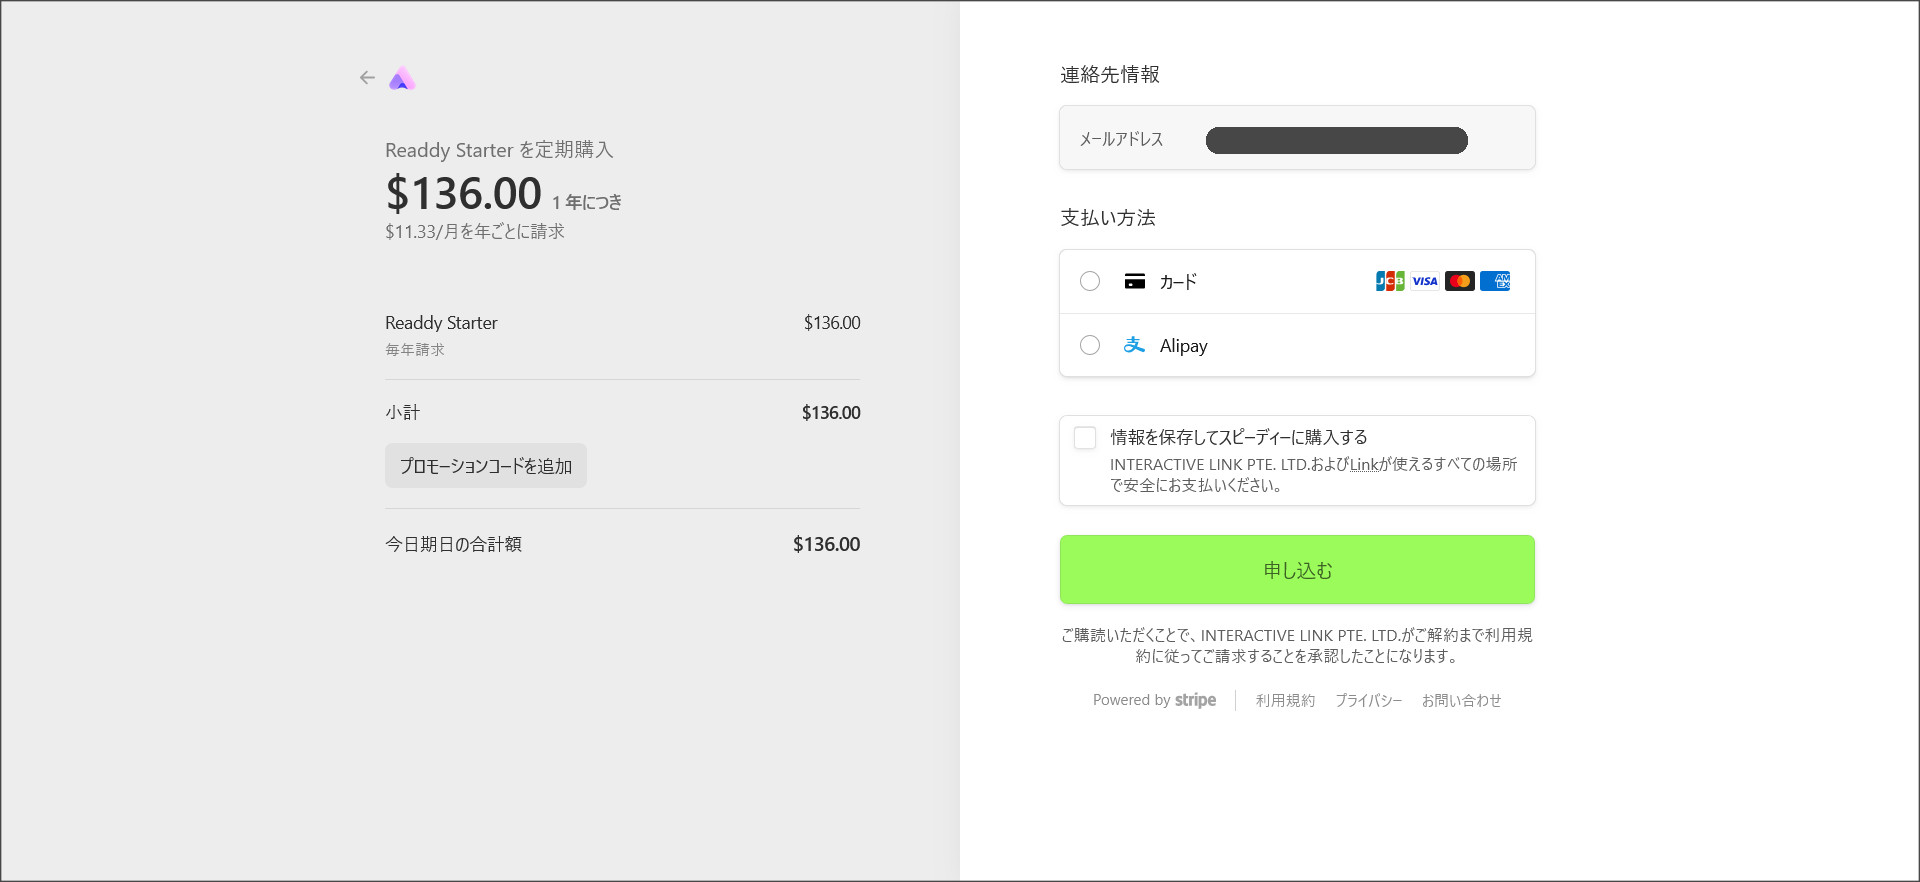Enable the 情報を保存 checkbox
This screenshot has width=1920, height=882.
point(1085,438)
